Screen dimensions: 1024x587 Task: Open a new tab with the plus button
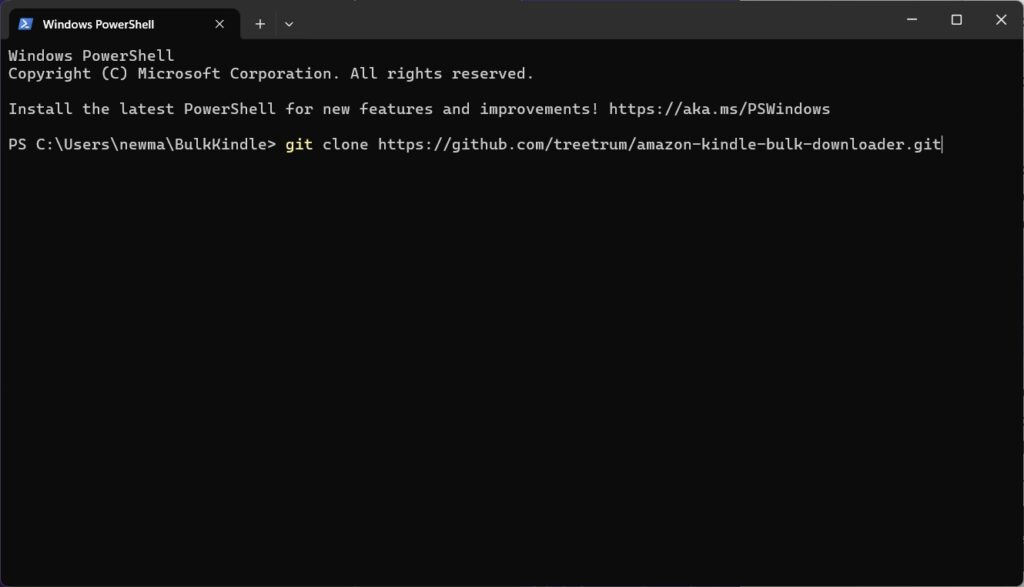(260, 23)
